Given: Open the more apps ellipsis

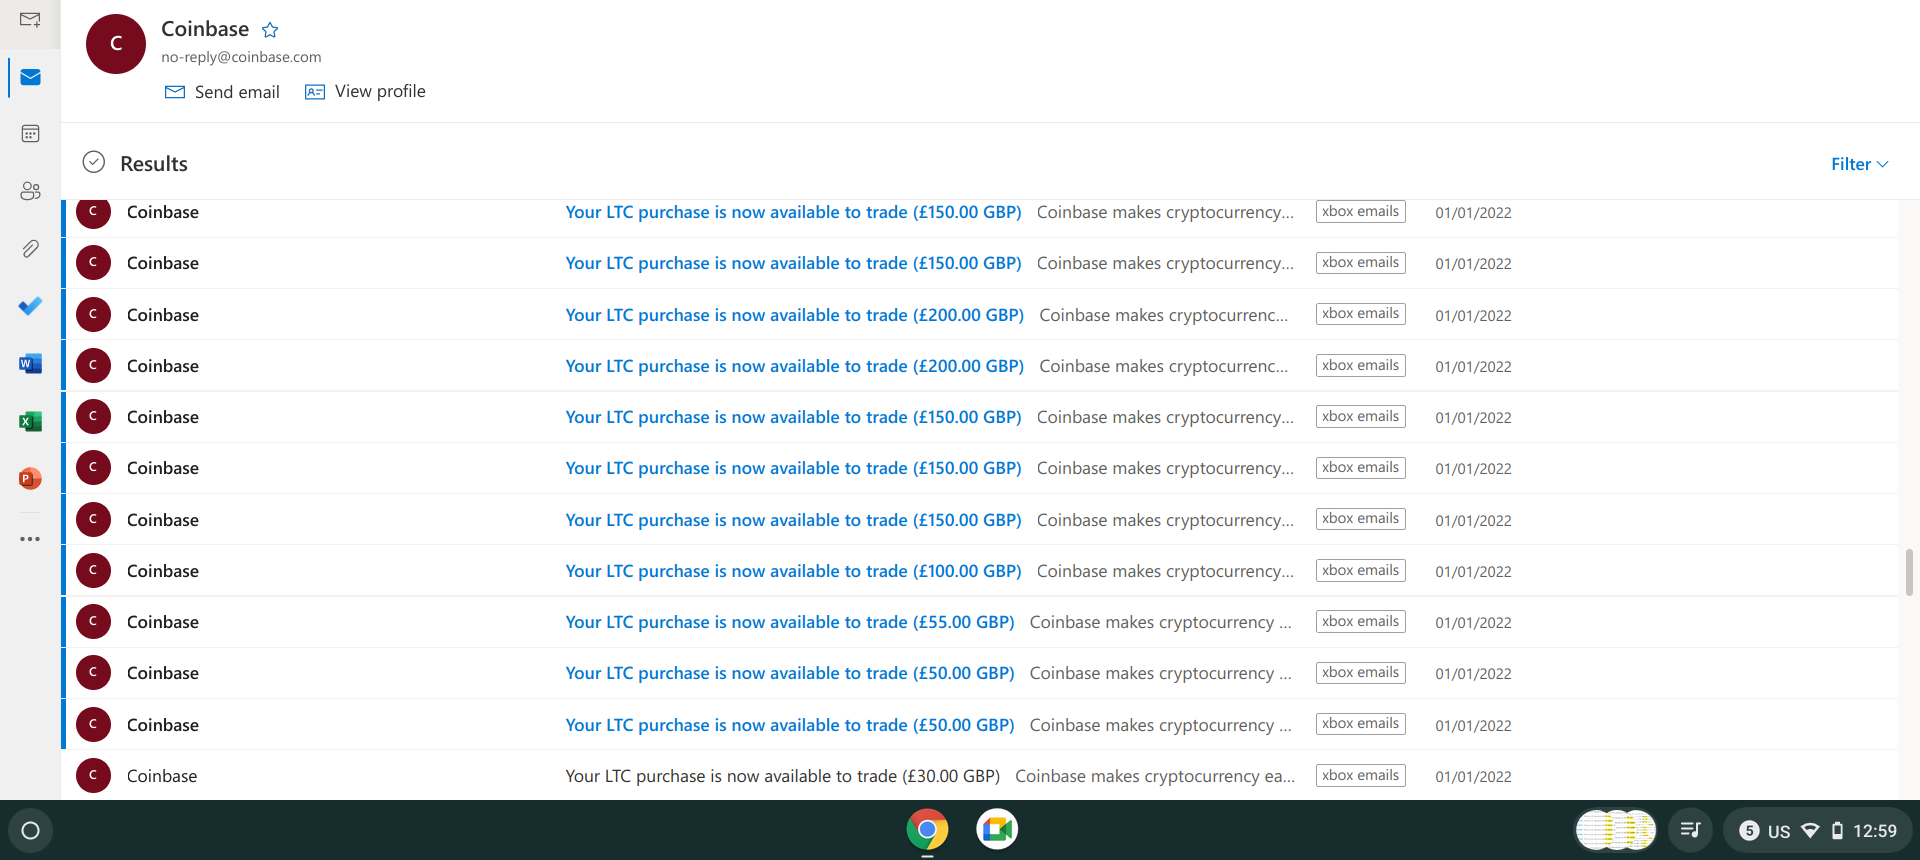Looking at the screenshot, I should (x=30, y=539).
